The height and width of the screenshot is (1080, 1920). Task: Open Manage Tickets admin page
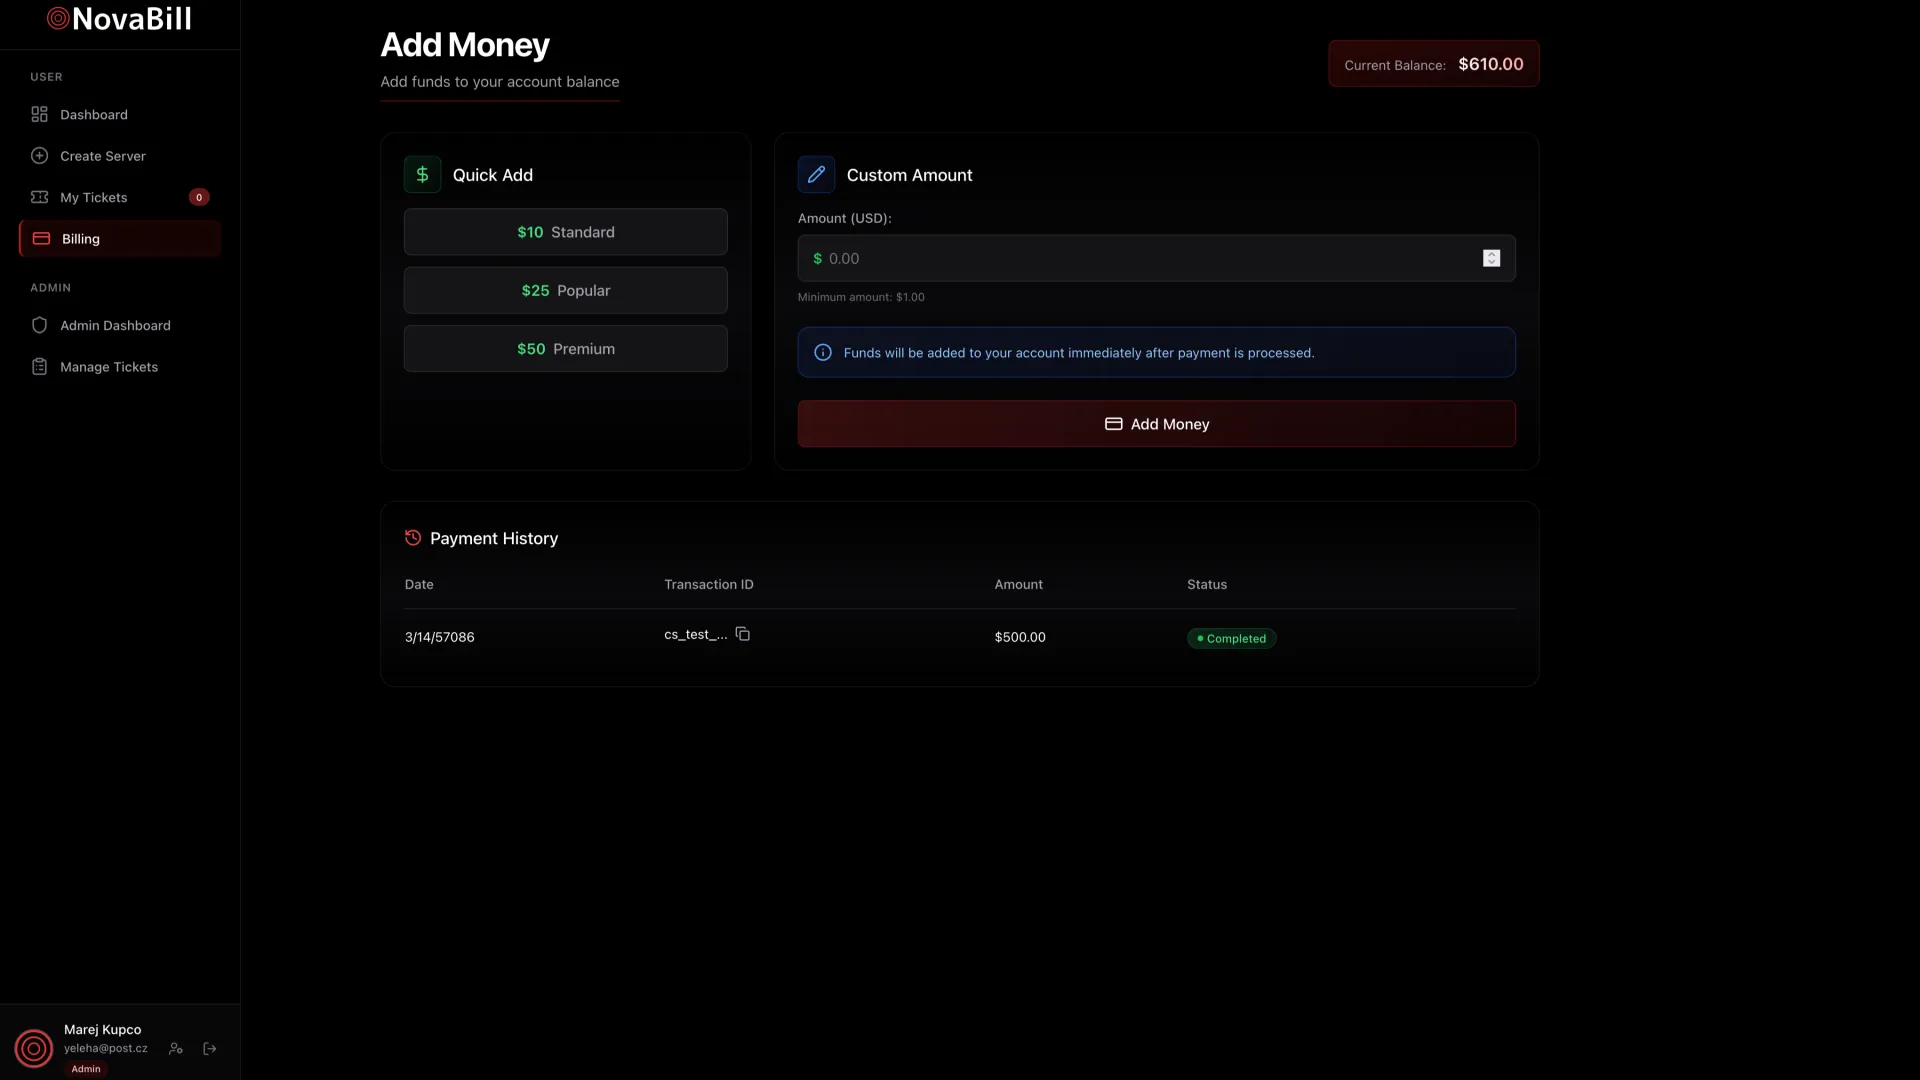click(x=109, y=367)
